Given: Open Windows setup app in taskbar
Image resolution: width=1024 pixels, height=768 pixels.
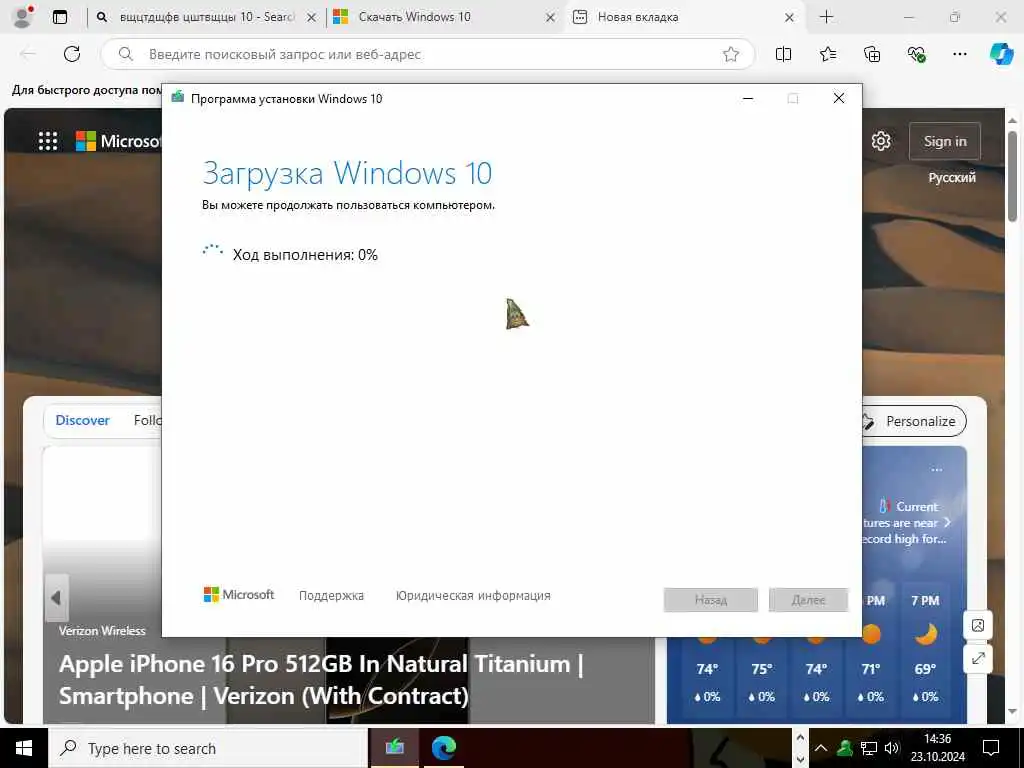Looking at the screenshot, I should [394, 748].
